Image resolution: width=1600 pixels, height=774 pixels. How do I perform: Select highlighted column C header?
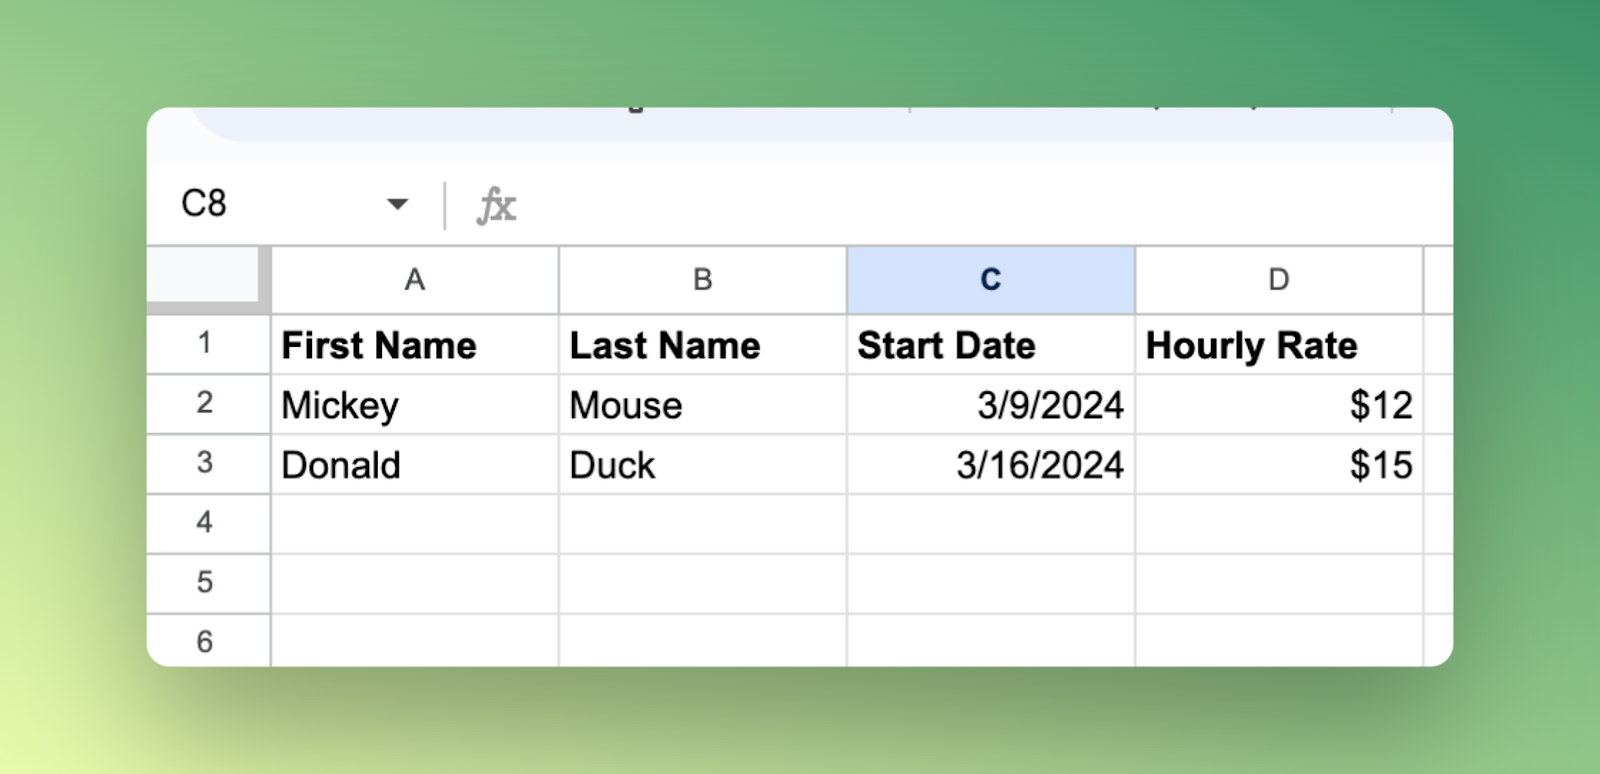click(991, 280)
